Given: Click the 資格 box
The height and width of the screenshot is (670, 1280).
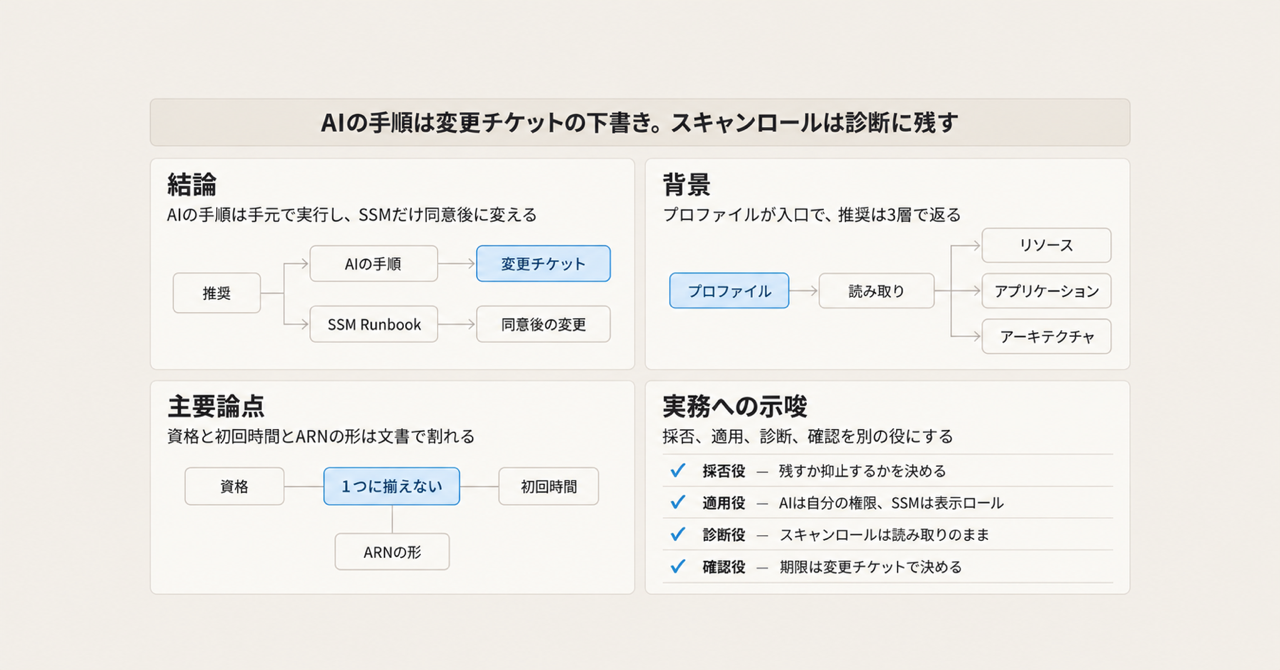Looking at the screenshot, I should [235, 487].
